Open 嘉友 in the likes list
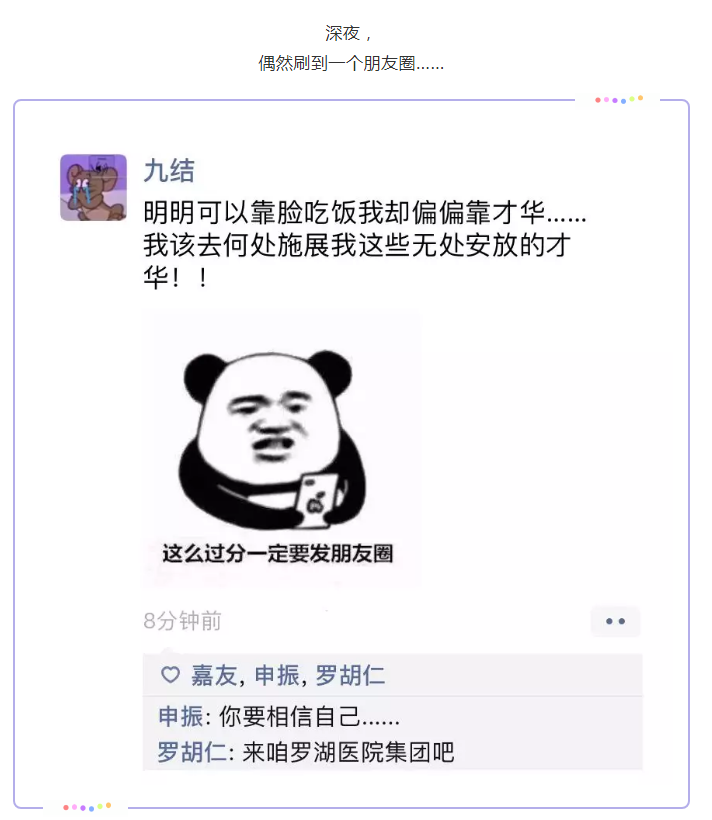The width and height of the screenshot is (712, 820). point(214,675)
